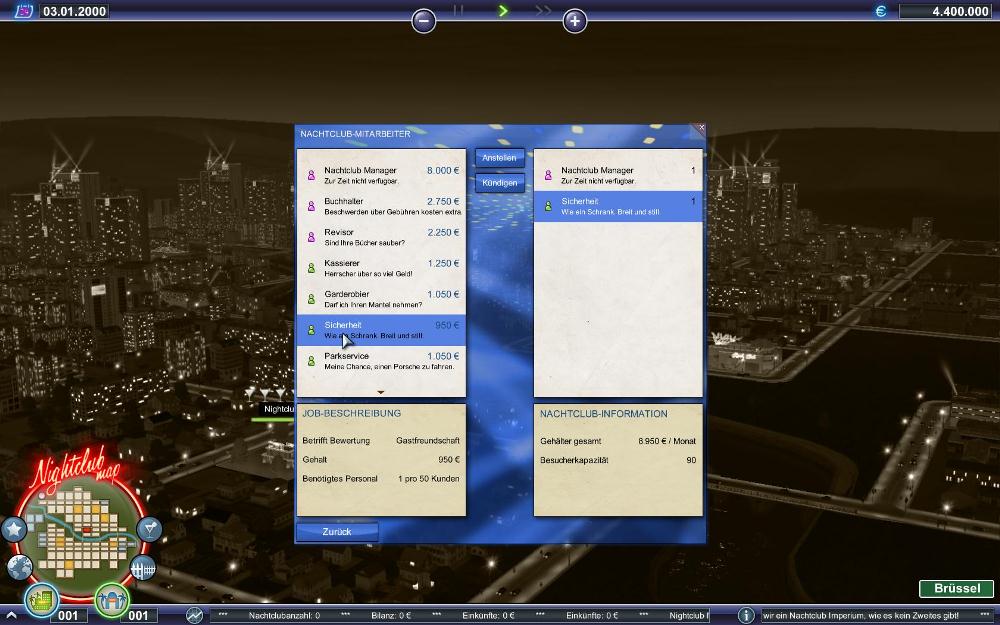Image resolution: width=1000 pixels, height=625 pixels.
Task: Click the fence icon beside the minimap
Action: tap(143, 569)
